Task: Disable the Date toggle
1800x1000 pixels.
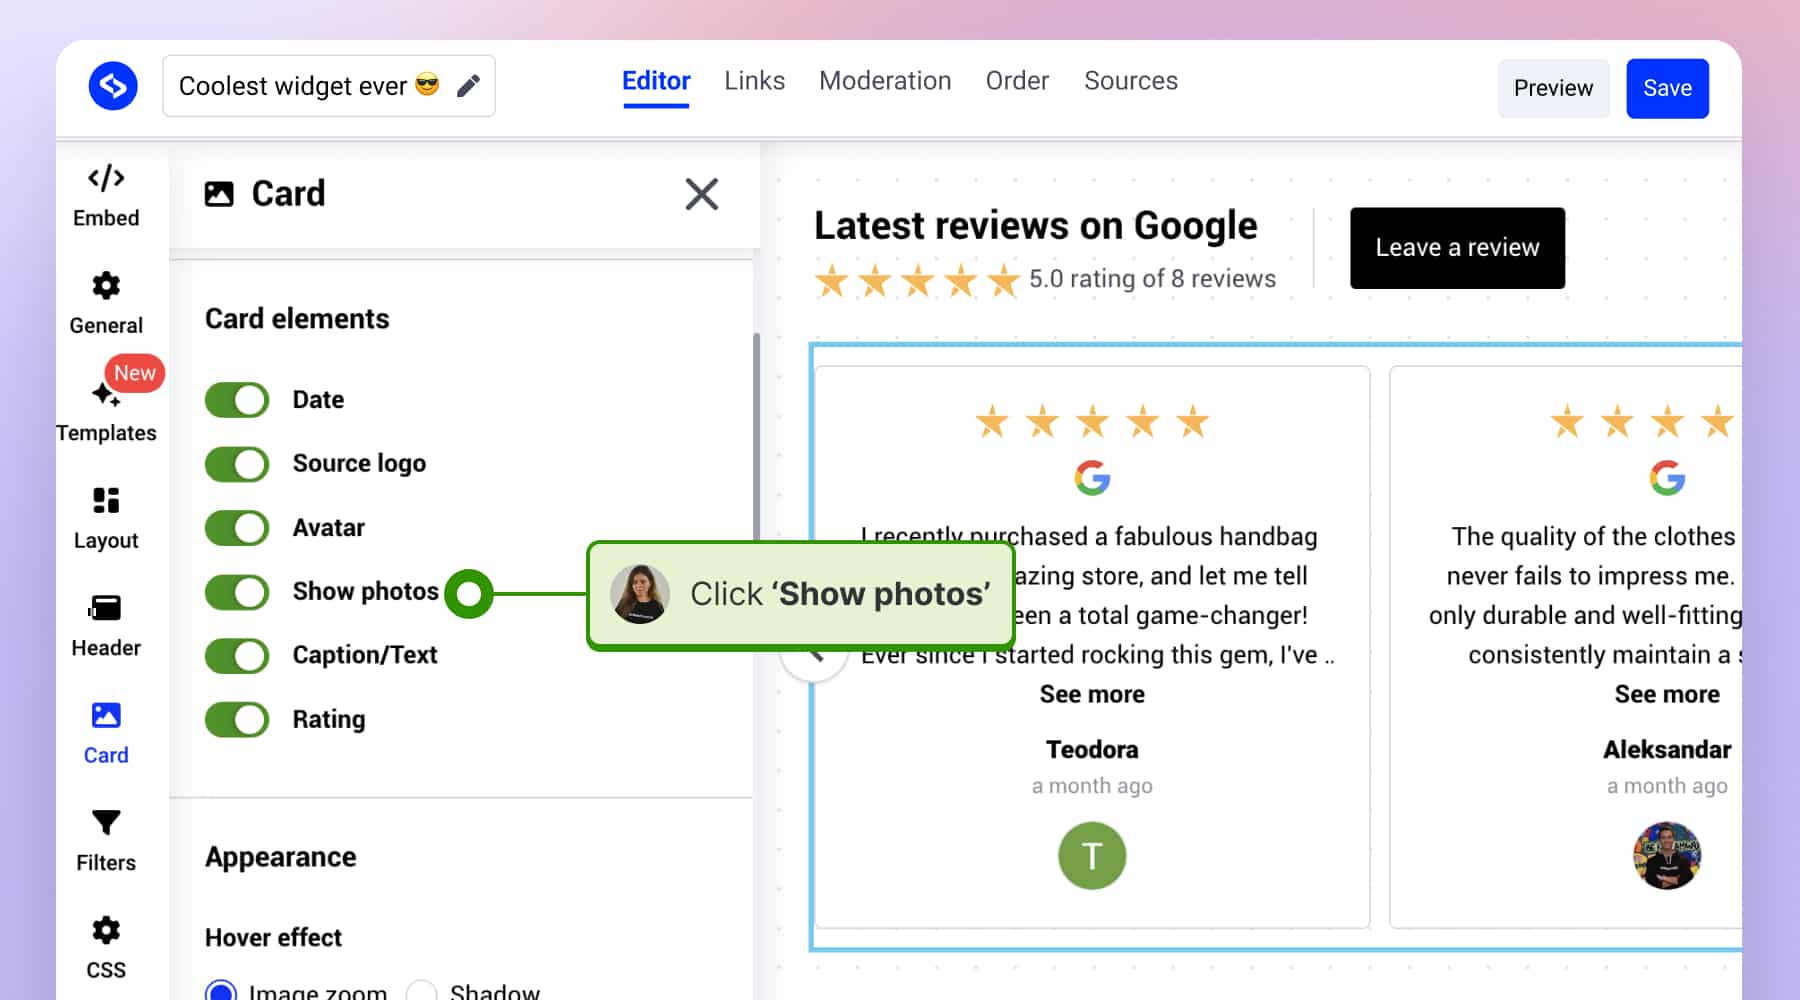Action: (236, 399)
